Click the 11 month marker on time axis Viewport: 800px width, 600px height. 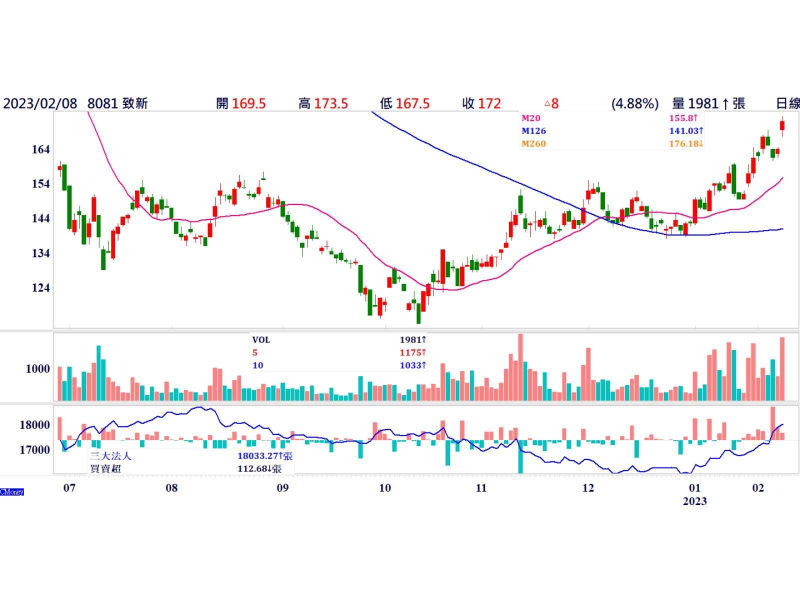(480, 488)
